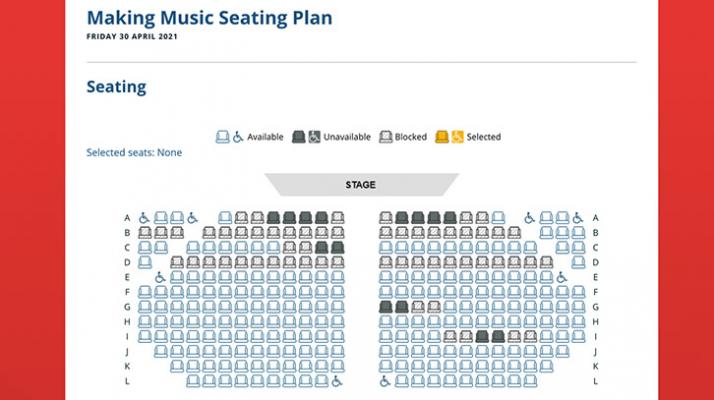Click the Unavailable wheelchair legend icon
The width and height of the screenshot is (714, 400).
[314, 137]
